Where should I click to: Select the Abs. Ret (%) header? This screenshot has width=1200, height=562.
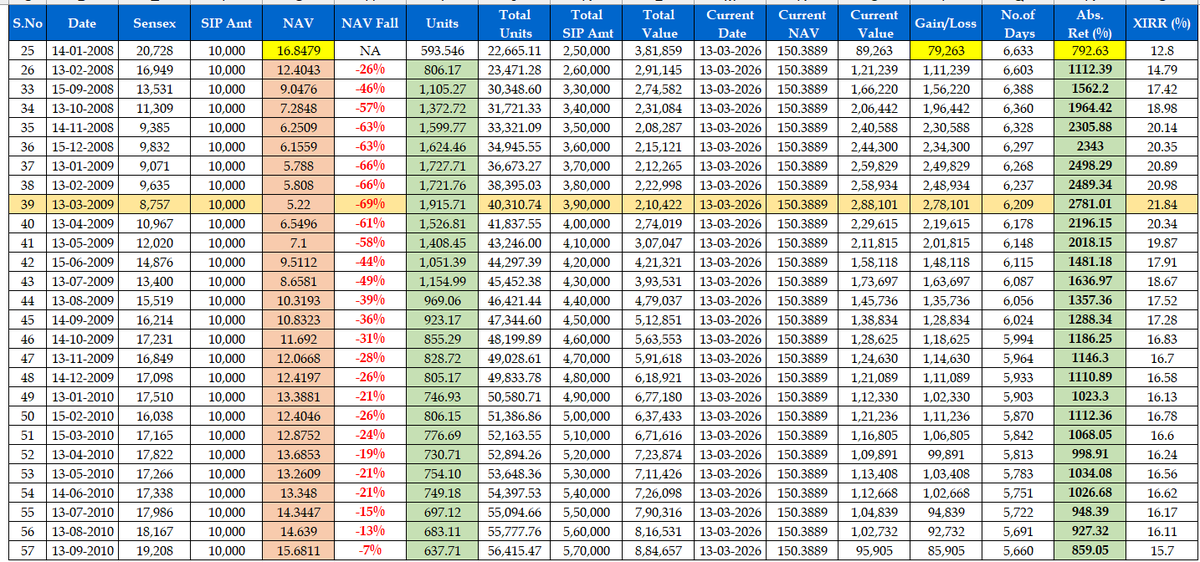1089,24
